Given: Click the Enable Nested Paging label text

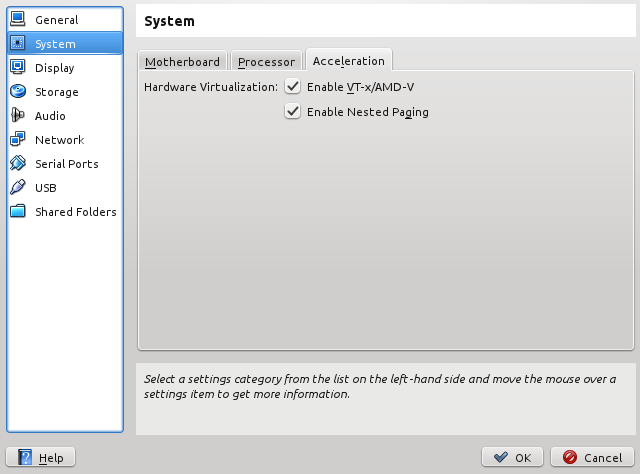Looking at the screenshot, I should click(x=368, y=112).
